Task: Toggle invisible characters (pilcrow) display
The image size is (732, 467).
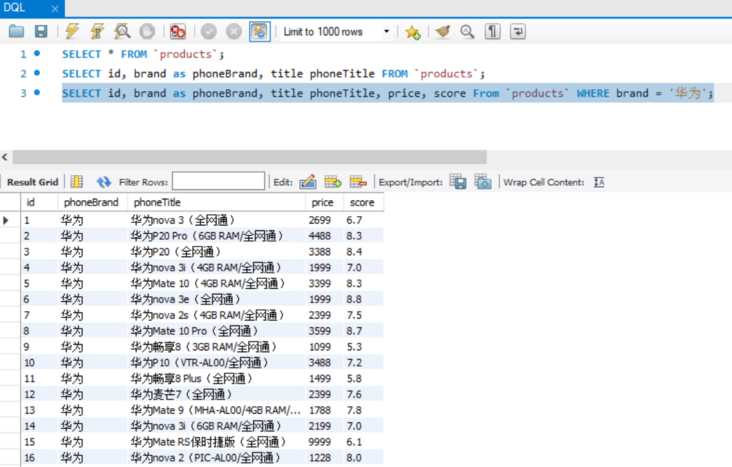Action: (492, 32)
